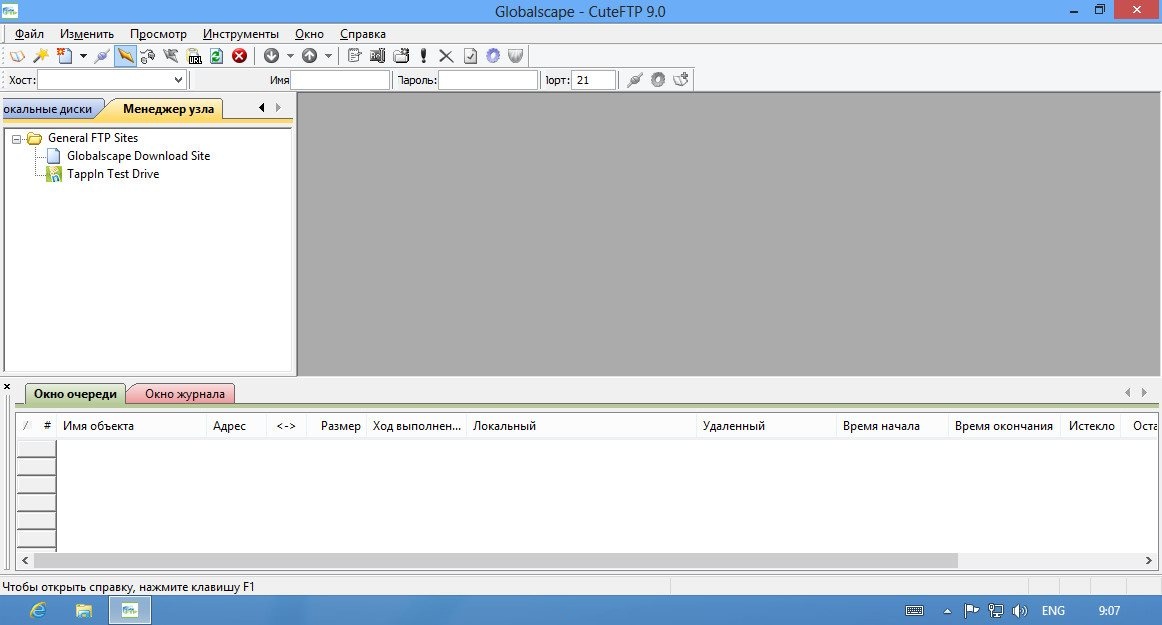Click the Размер column header
The height and width of the screenshot is (625, 1162).
click(x=336, y=426)
